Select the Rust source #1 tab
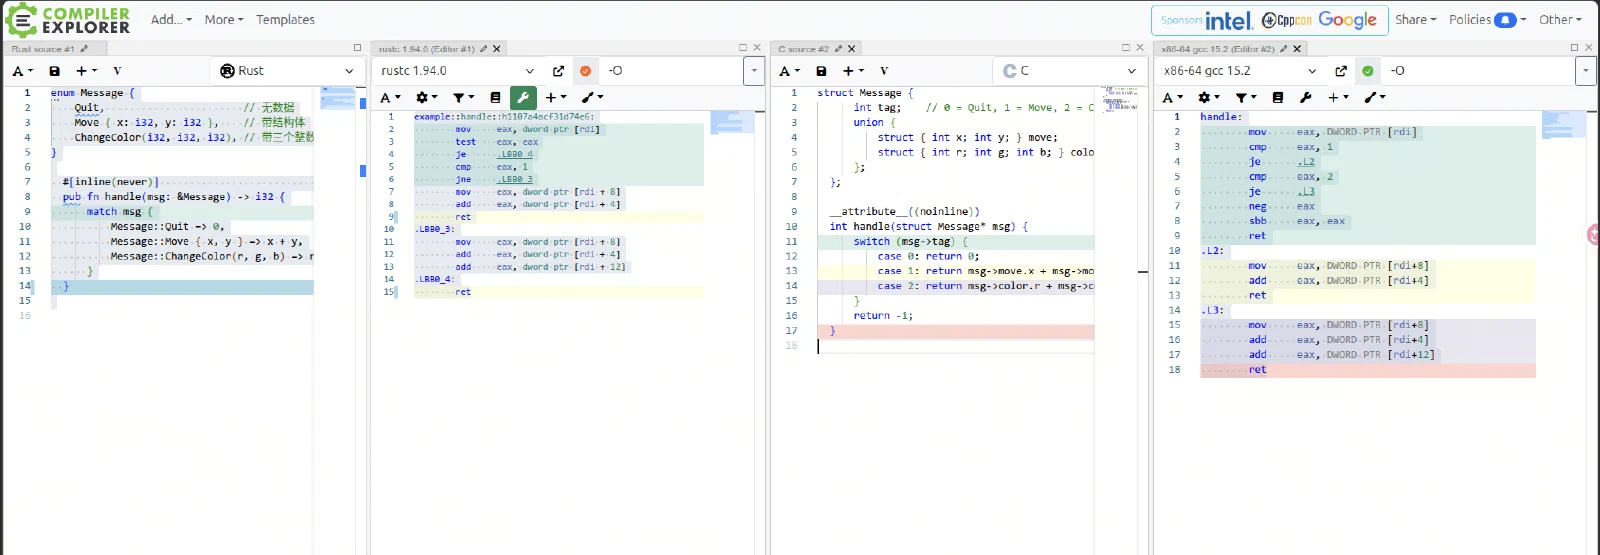This screenshot has height=555, width=1600. click(x=43, y=48)
